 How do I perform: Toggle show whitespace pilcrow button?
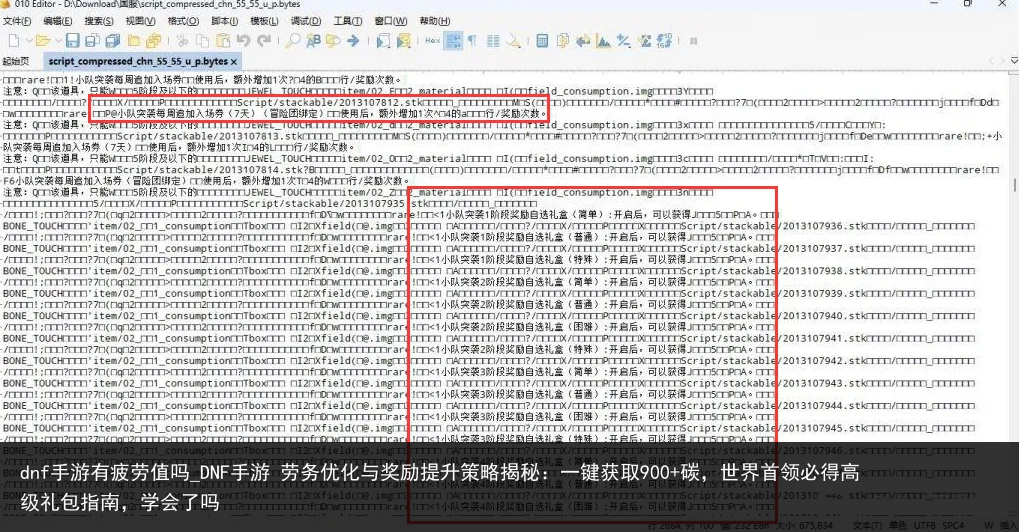pos(472,41)
